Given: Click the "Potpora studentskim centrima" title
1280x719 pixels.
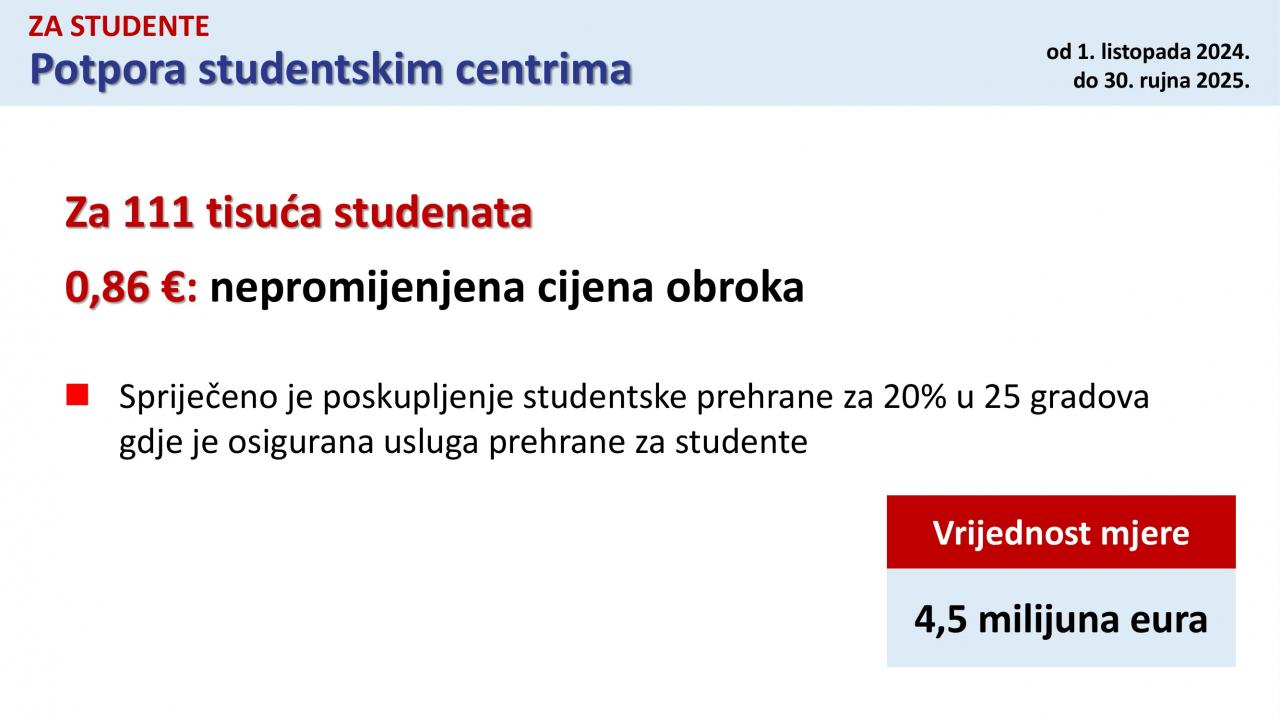Looking at the screenshot, I should click(330, 69).
